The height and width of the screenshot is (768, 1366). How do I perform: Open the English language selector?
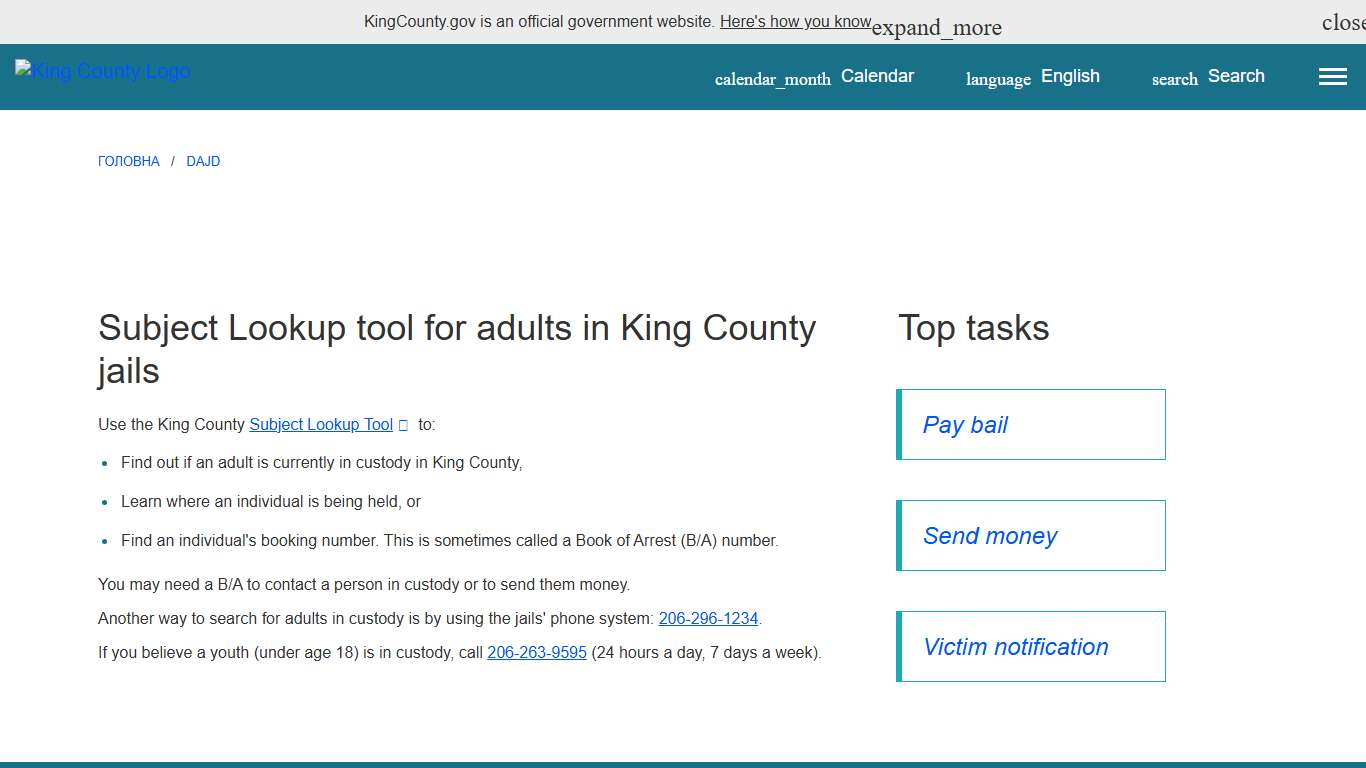[1070, 76]
